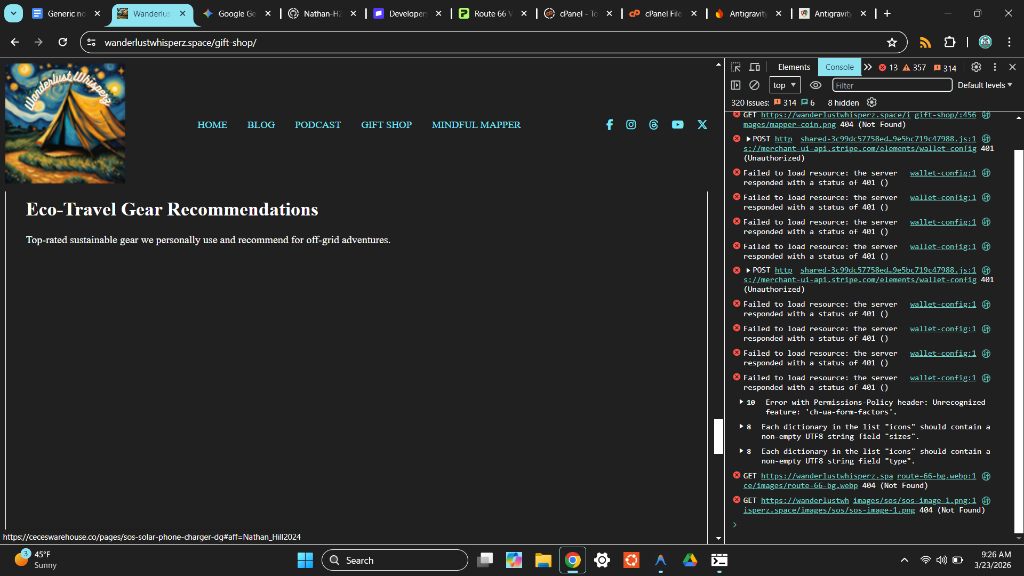Select the PODCAST navigation menu item
The width and height of the screenshot is (1024, 576).
318,125
